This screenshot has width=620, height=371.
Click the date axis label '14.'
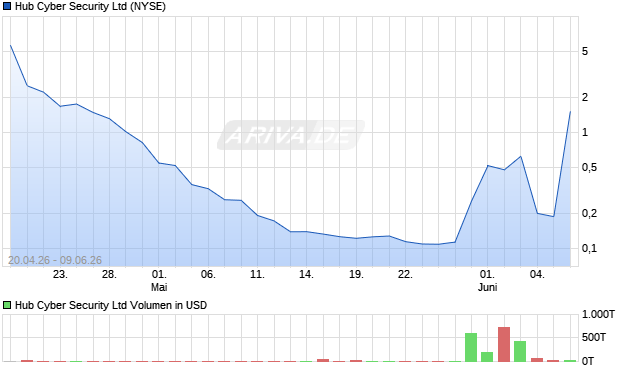(306, 274)
